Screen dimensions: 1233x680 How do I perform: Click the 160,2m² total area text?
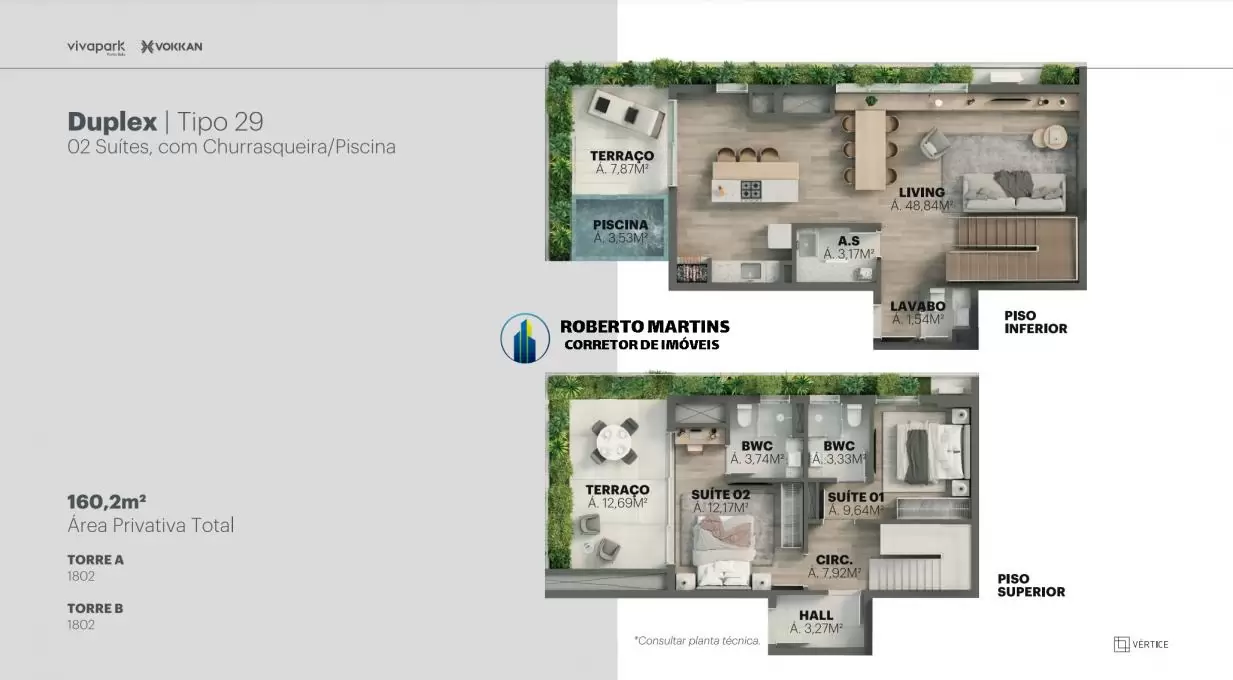pyautogui.click(x=107, y=502)
